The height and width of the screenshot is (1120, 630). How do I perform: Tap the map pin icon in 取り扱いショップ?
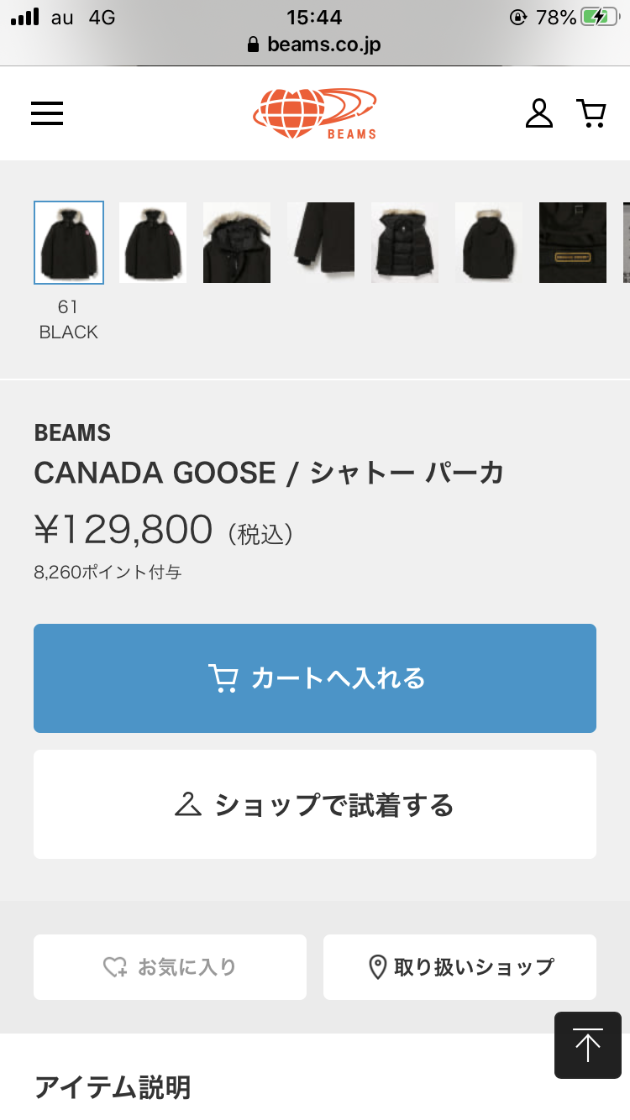377,967
